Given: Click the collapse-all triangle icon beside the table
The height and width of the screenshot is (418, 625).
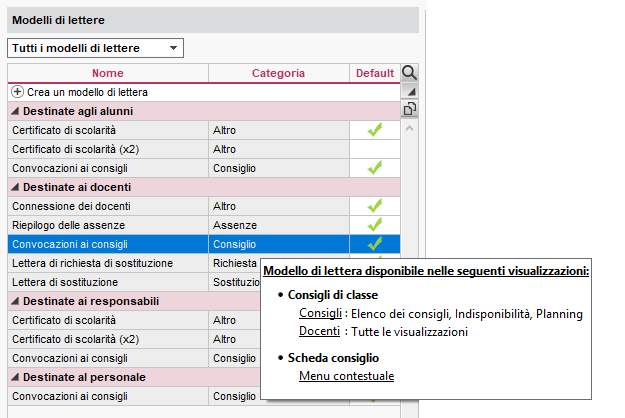Looking at the screenshot, I should point(409,91).
